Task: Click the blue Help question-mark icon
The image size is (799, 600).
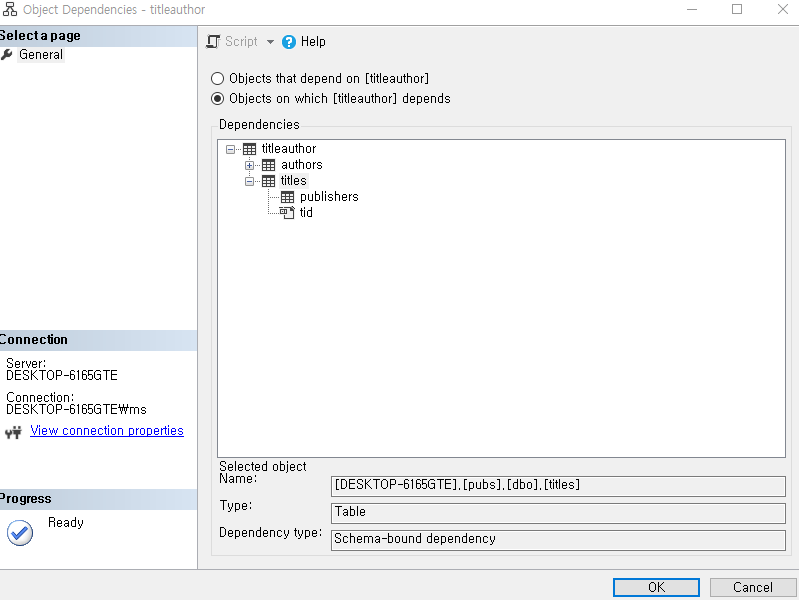Action: (289, 42)
